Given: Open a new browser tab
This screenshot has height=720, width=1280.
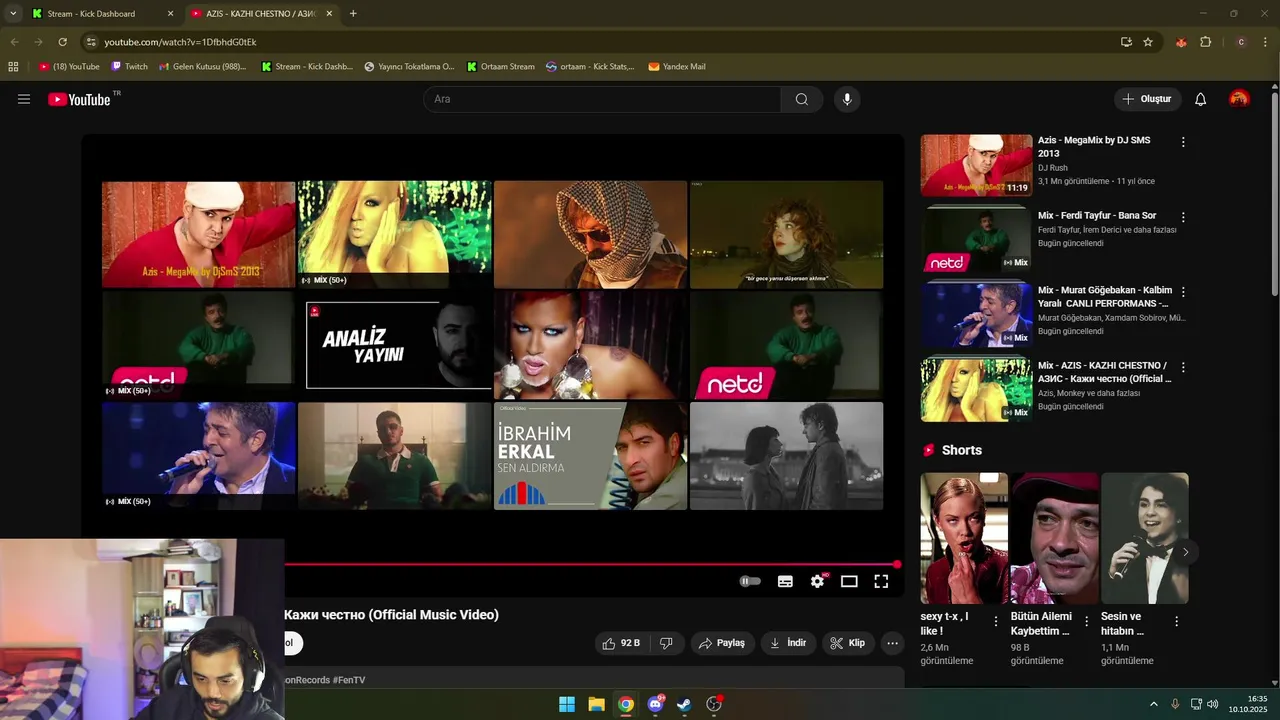Looking at the screenshot, I should pyautogui.click(x=353, y=14).
